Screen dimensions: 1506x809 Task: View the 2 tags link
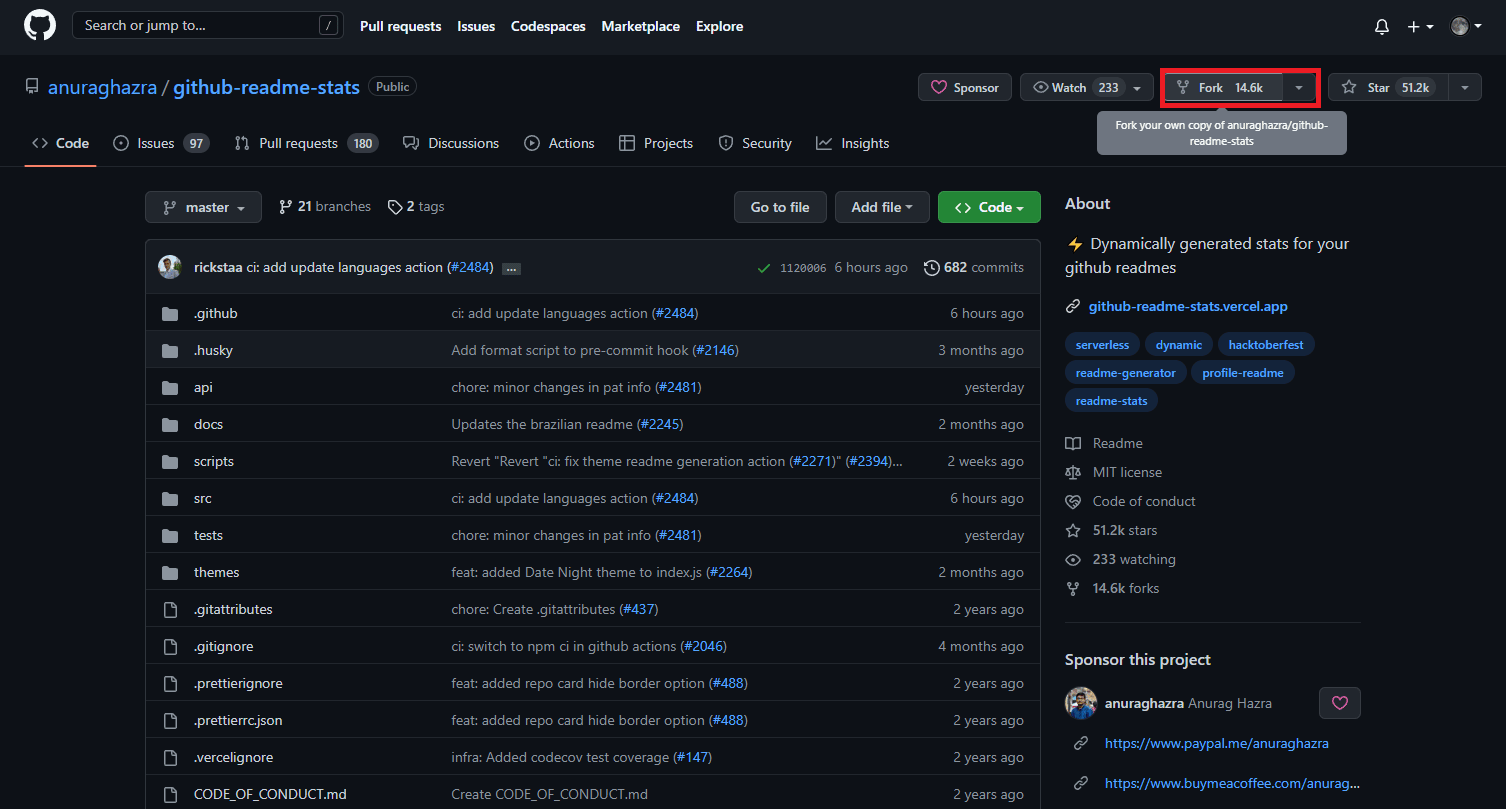pyautogui.click(x=416, y=207)
